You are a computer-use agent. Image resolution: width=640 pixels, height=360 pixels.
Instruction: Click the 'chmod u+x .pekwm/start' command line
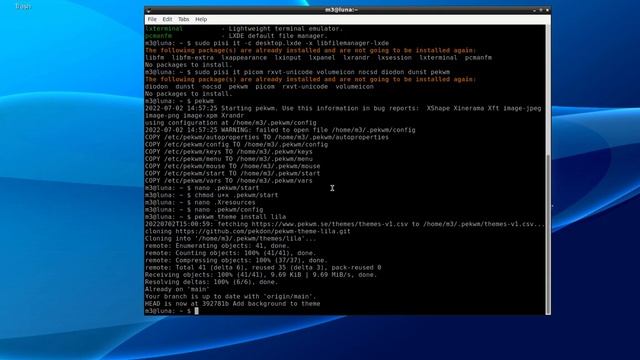pyautogui.click(x=211, y=195)
